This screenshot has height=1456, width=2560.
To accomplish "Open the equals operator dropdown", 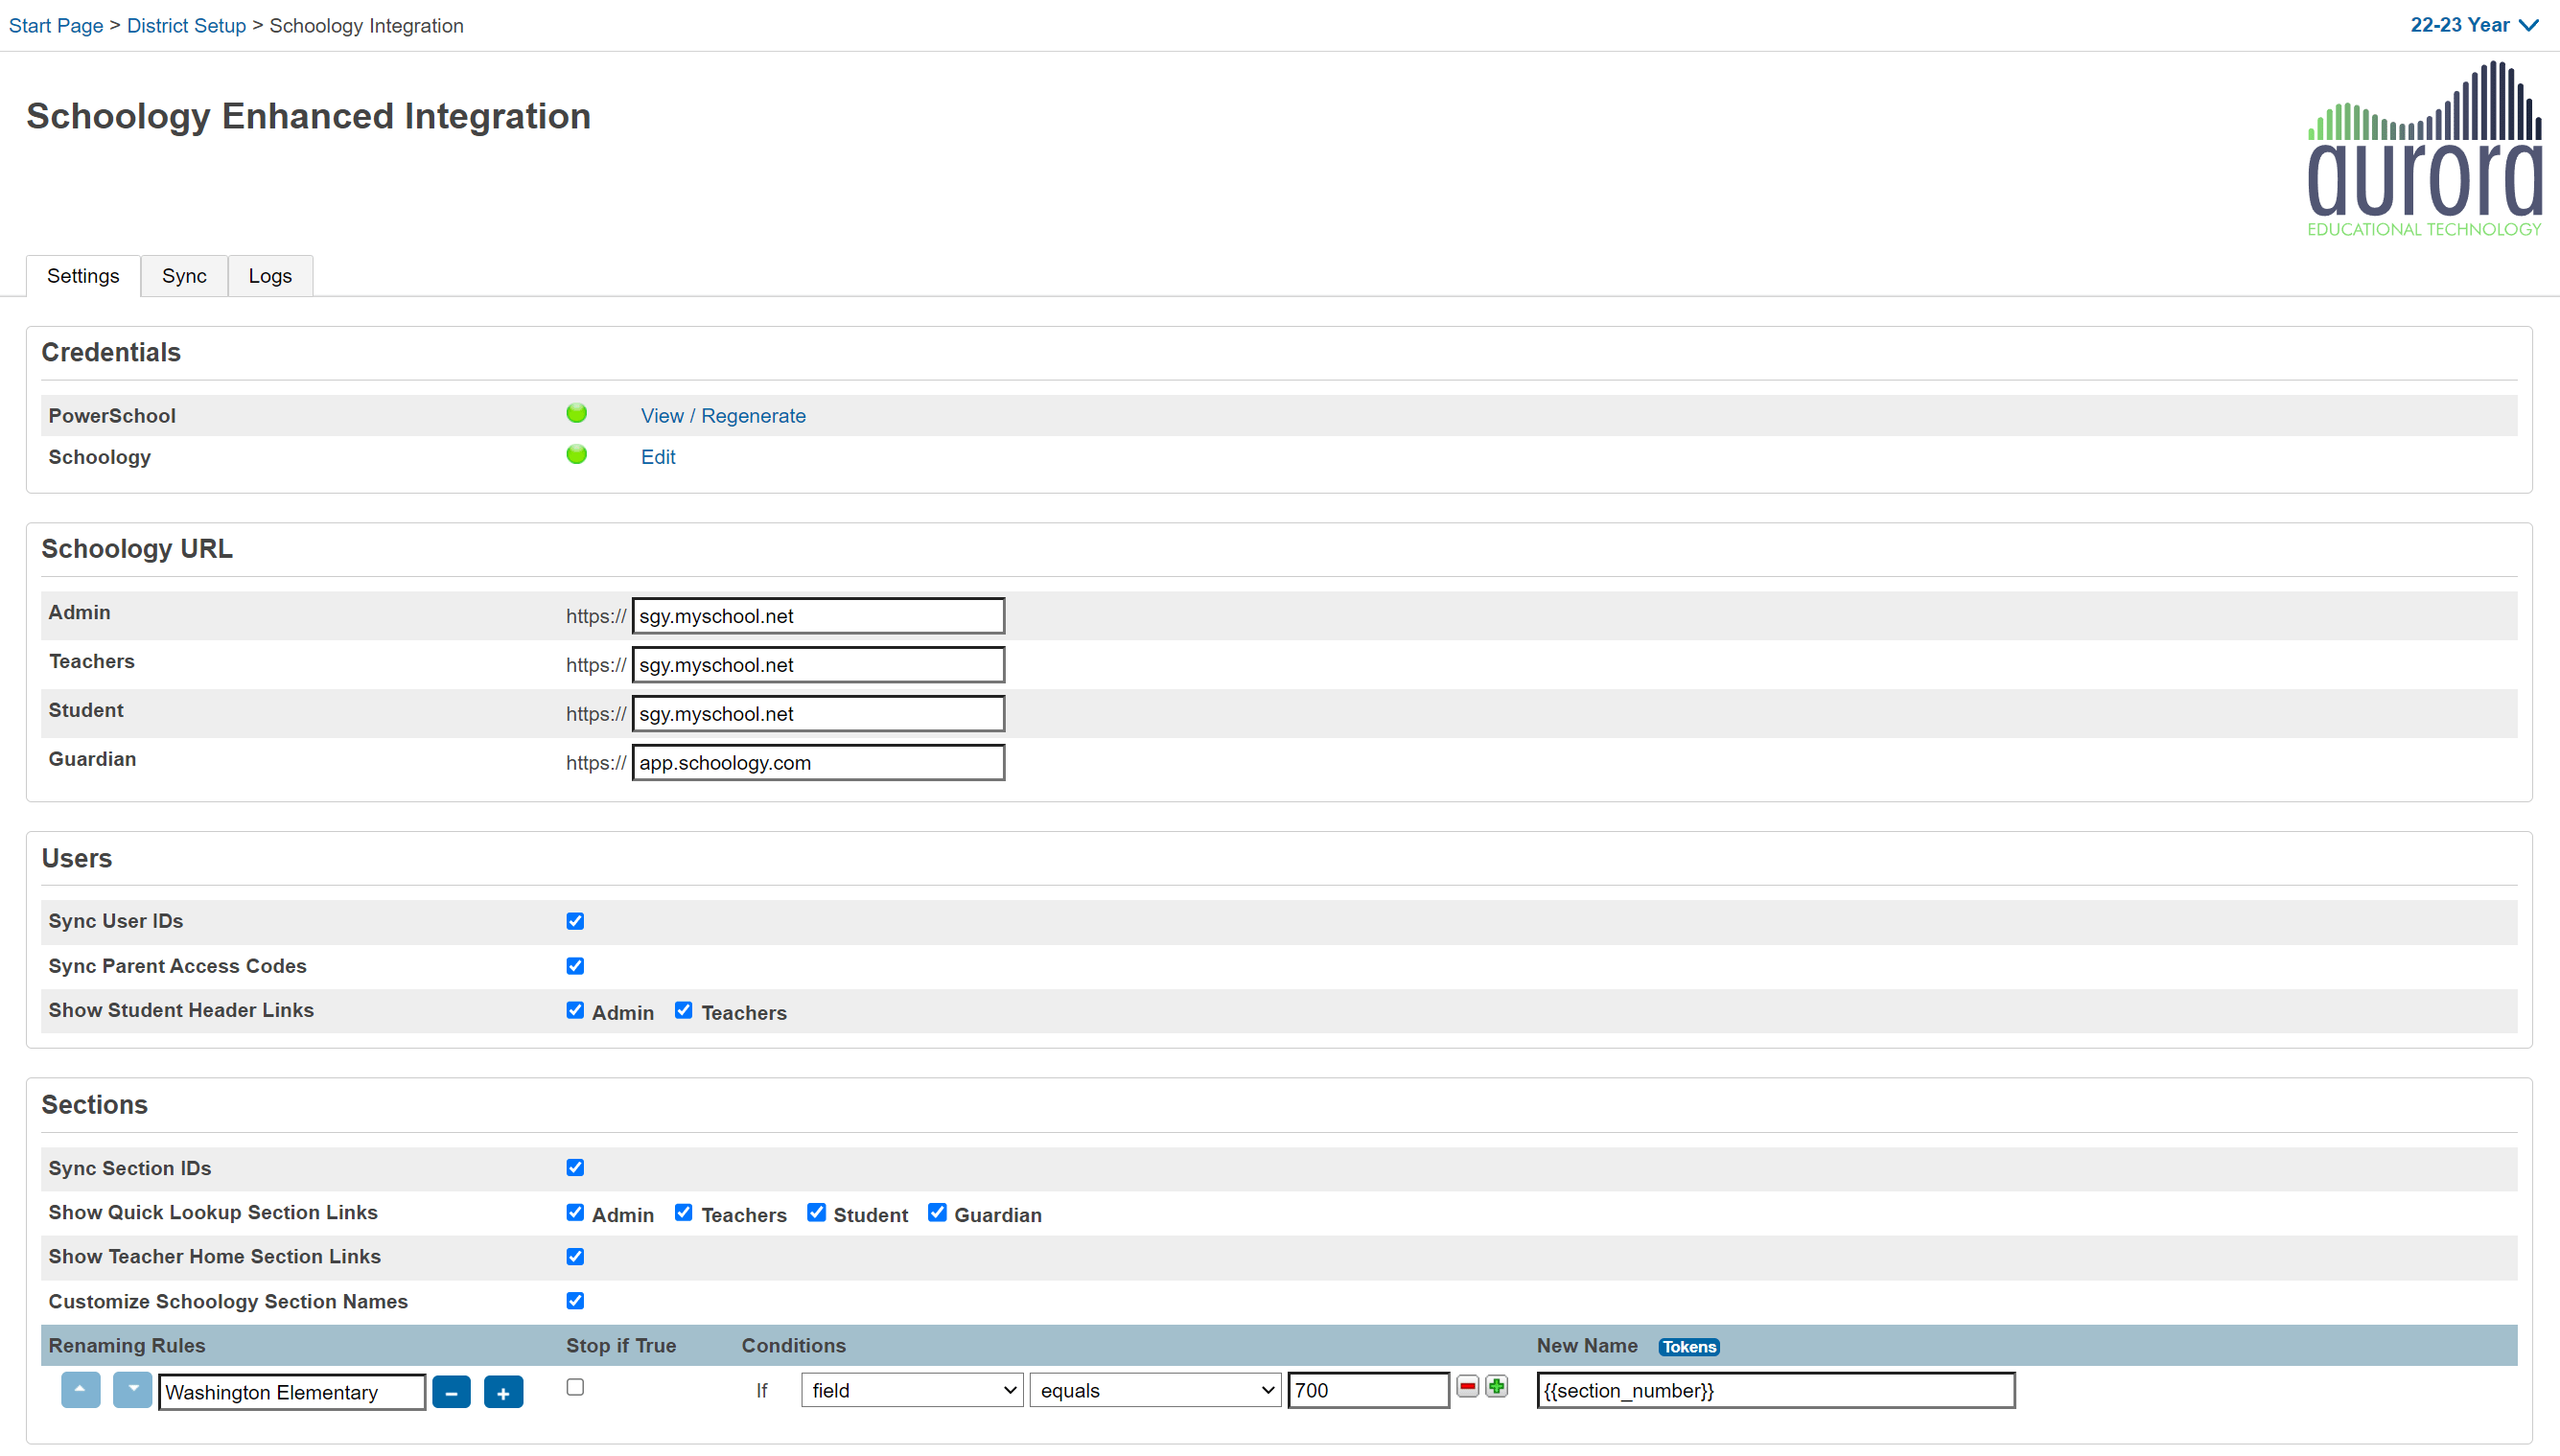I will pyautogui.click(x=1155, y=1390).
